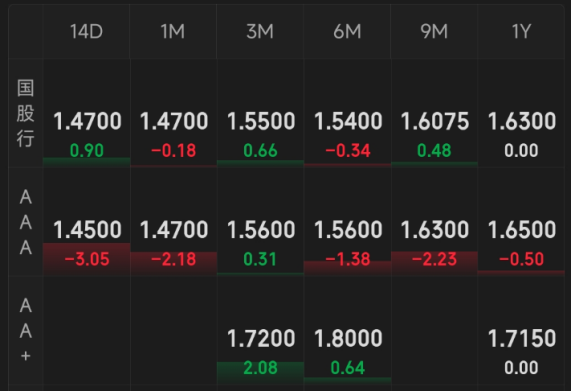This screenshot has height=391, width=572.
Task: Choose the 6M column header
Action: pyautogui.click(x=347, y=31)
